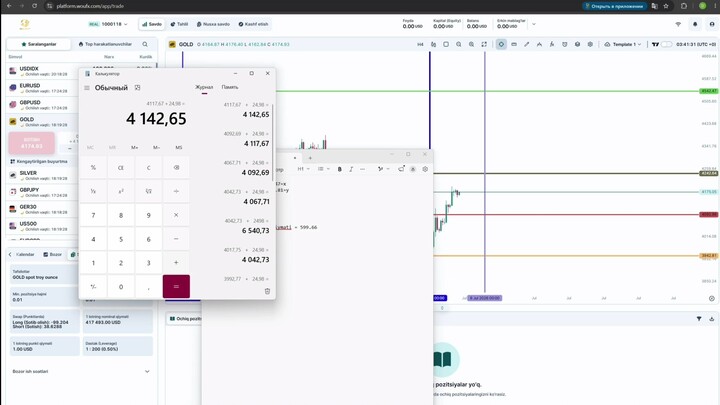Click the calculator plus button
The image size is (720, 405).
176,263
